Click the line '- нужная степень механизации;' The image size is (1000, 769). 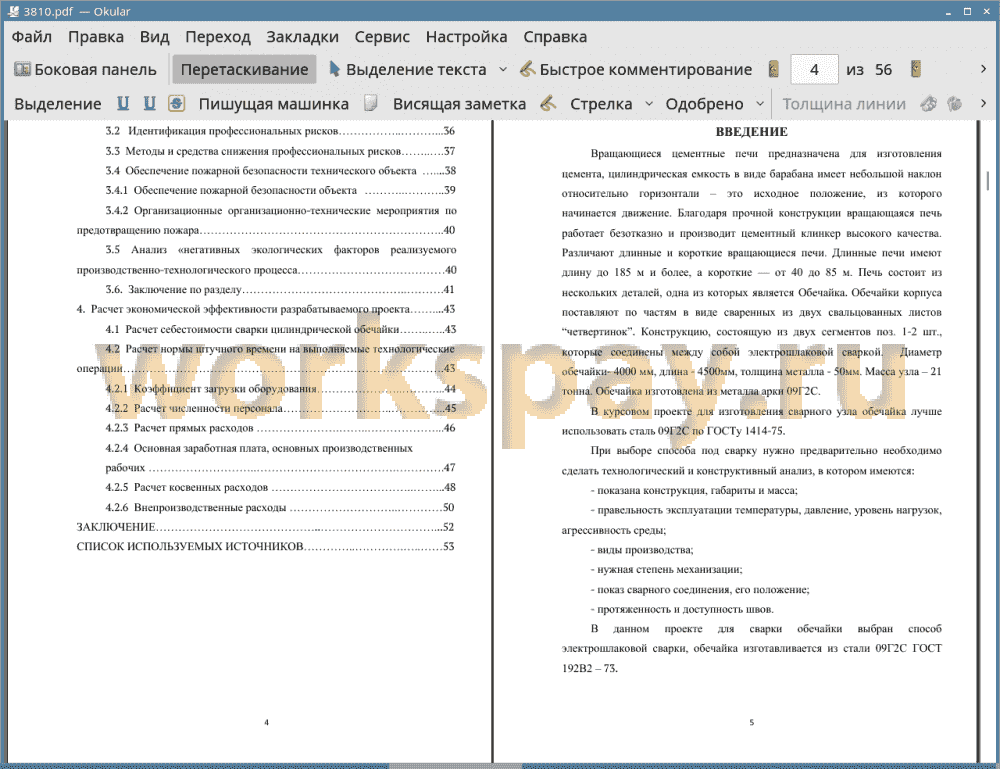pyautogui.click(x=666, y=569)
